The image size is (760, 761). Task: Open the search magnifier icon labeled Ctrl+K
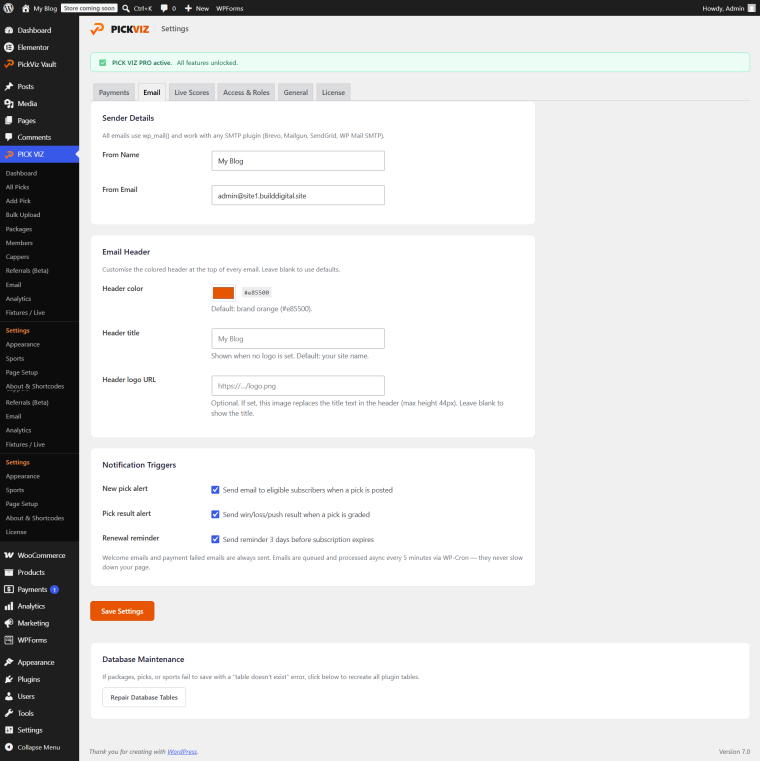pyautogui.click(x=126, y=8)
